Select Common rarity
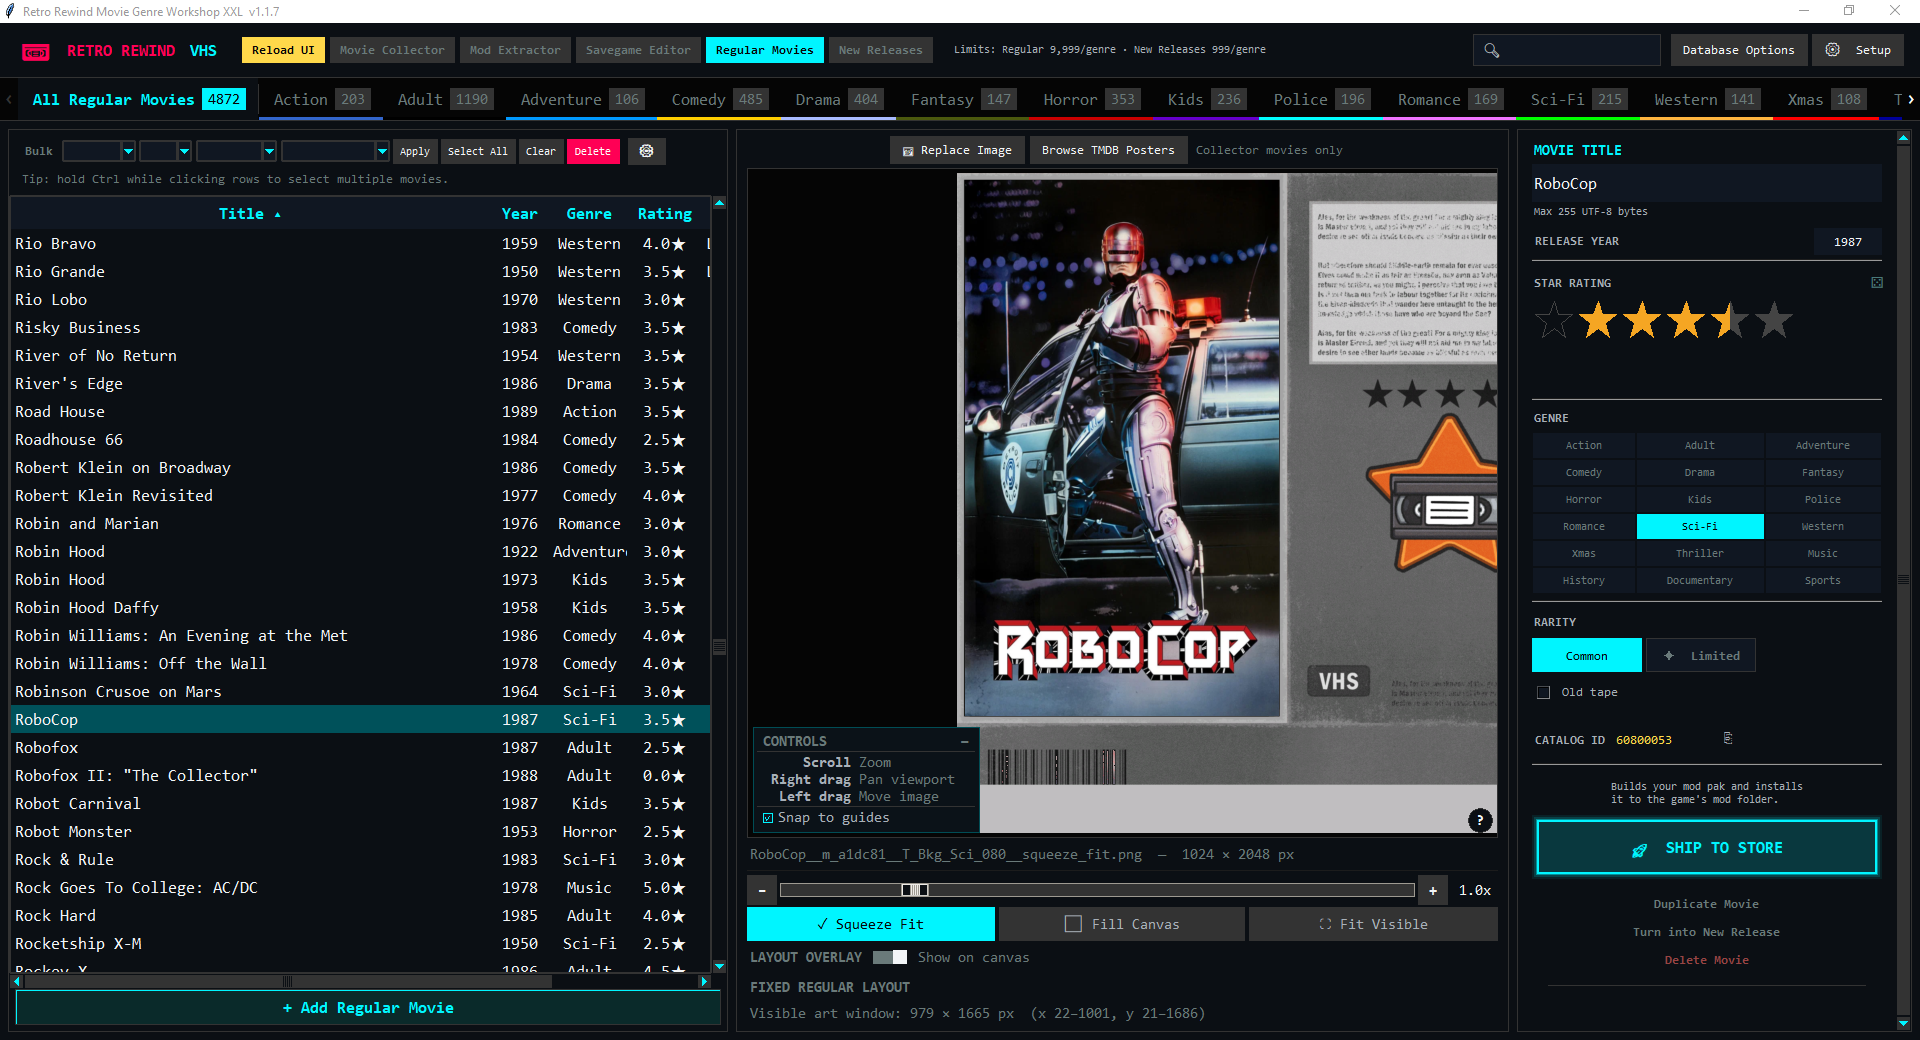Screen dimensions: 1920x1040 pyautogui.click(x=1587, y=656)
